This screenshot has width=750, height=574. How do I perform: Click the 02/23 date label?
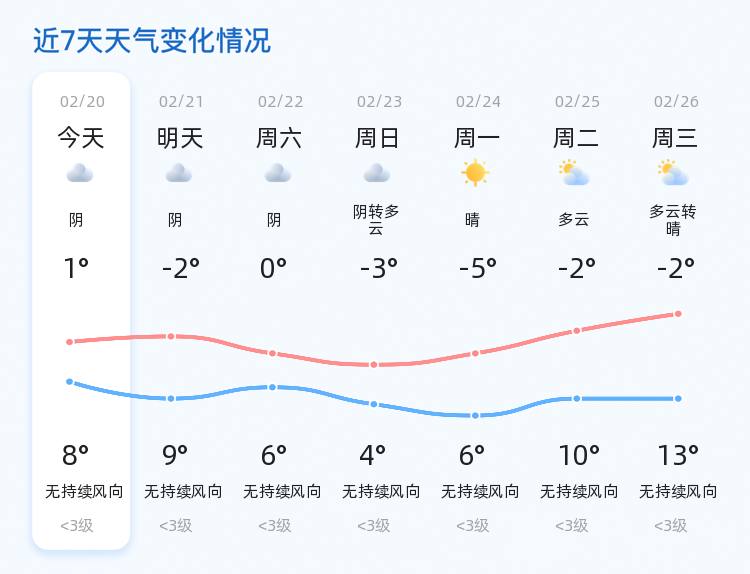coord(379,102)
